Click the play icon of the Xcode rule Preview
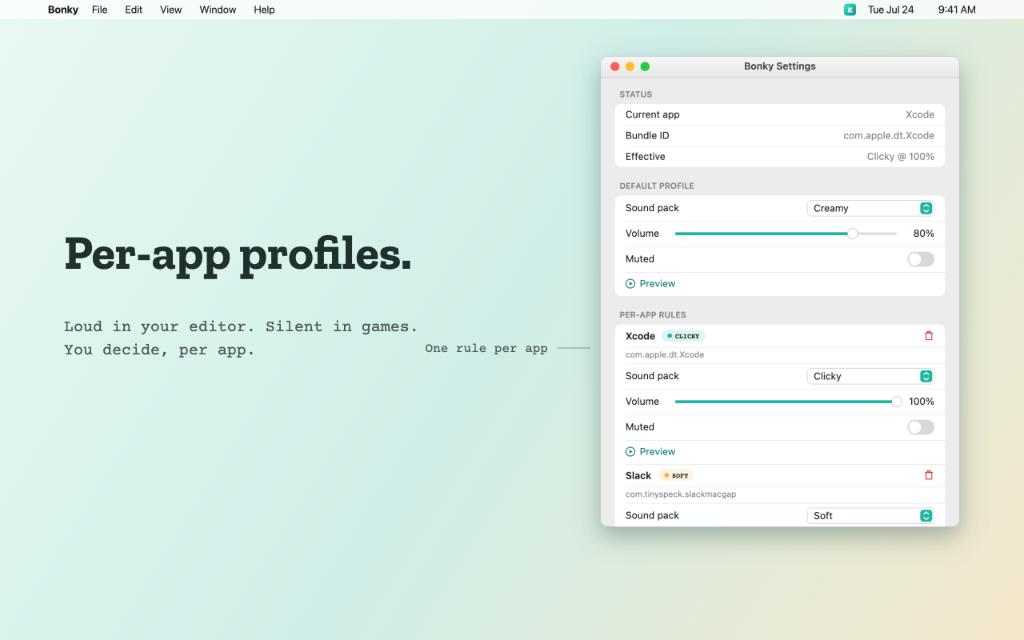The height and width of the screenshot is (640, 1024). click(x=630, y=451)
